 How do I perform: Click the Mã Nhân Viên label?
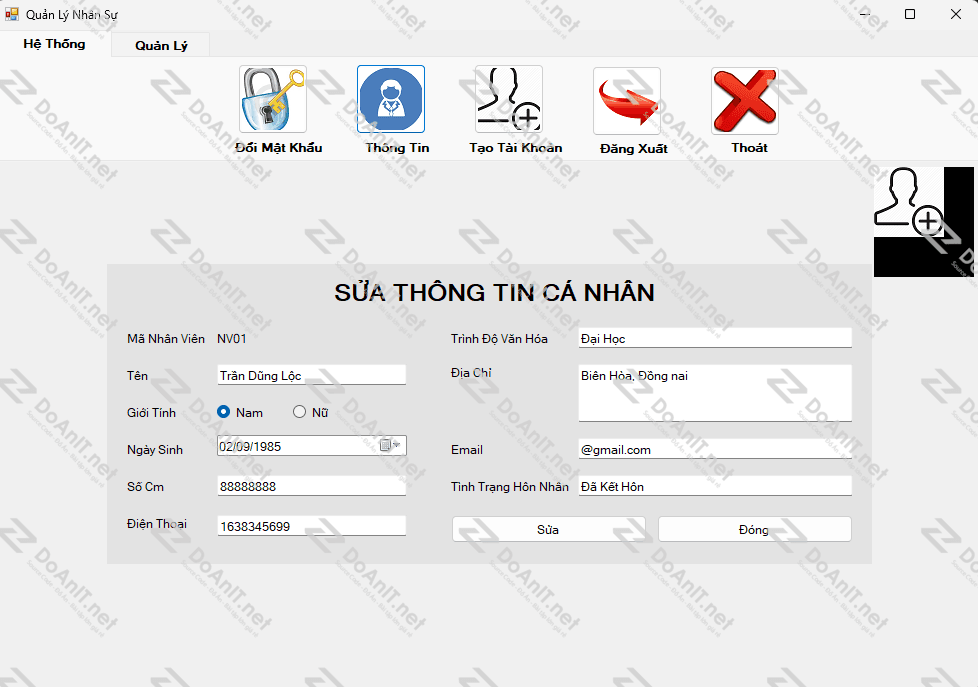point(166,339)
